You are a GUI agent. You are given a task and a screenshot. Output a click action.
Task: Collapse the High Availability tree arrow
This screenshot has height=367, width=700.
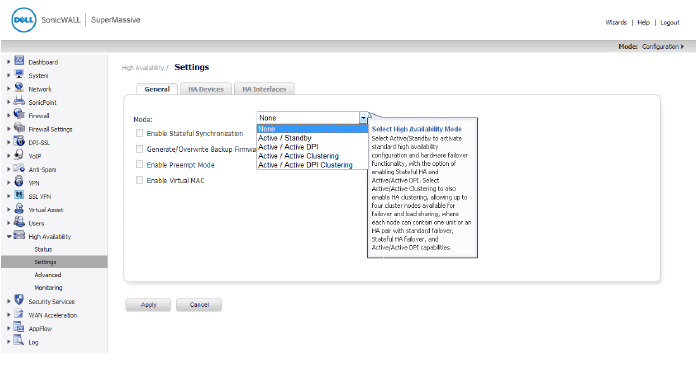pos(9,237)
